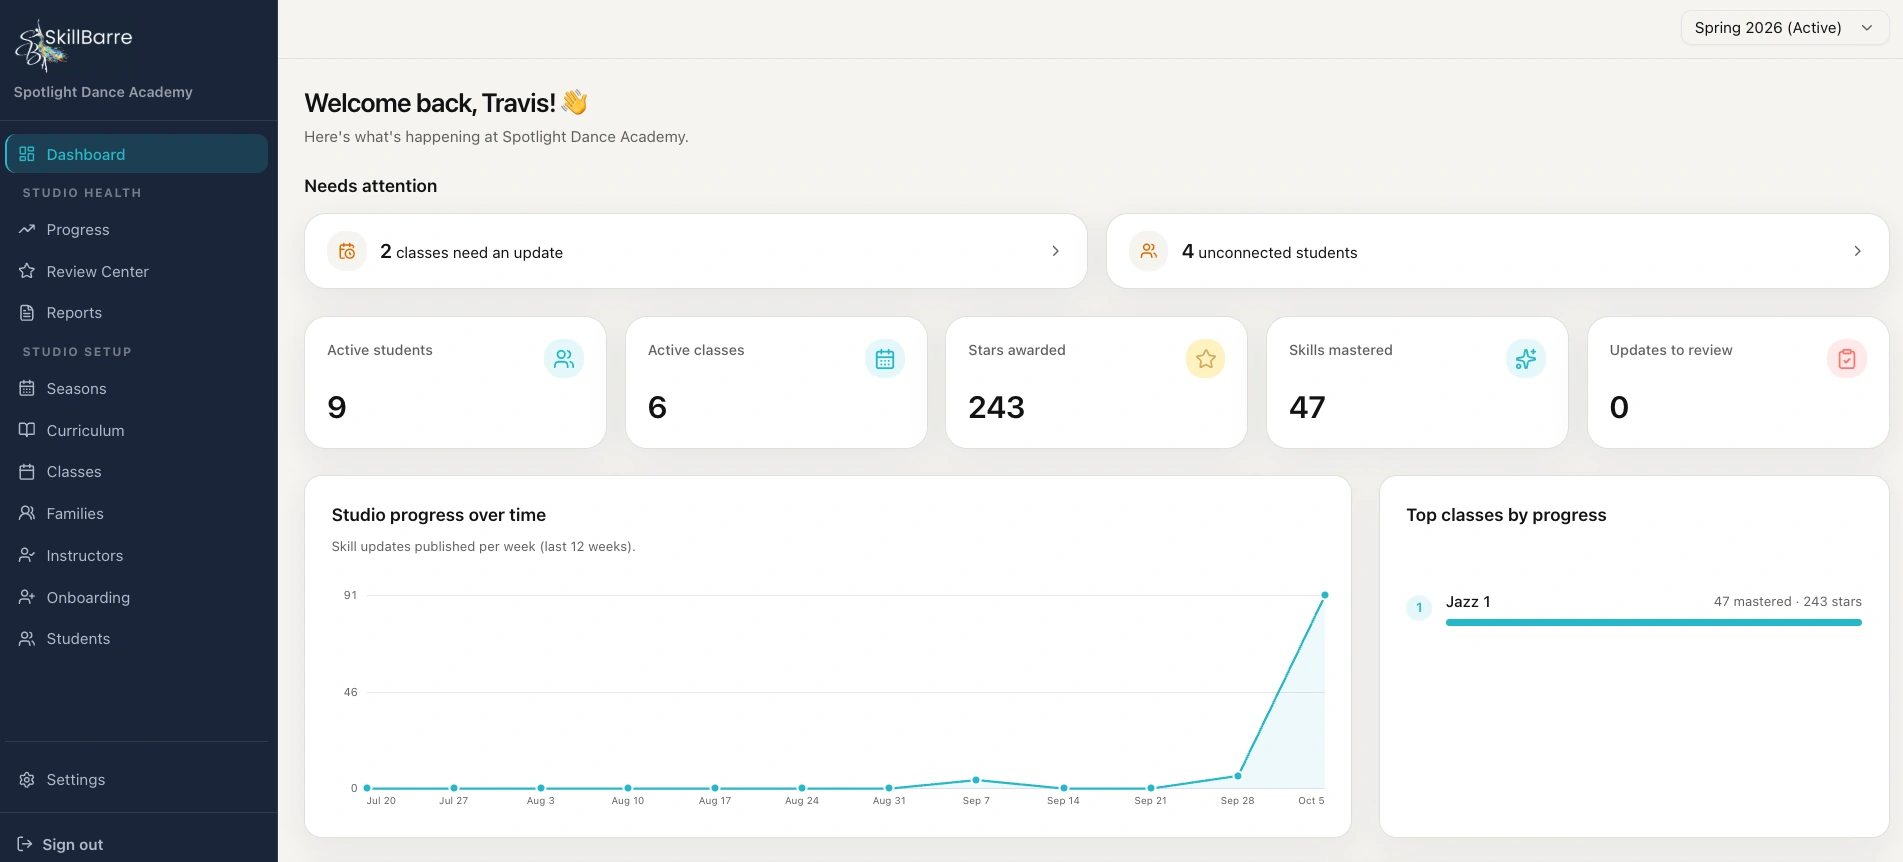Click the Seasons calendar icon
Screen dimensions: 1903x862
pos(27,388)
